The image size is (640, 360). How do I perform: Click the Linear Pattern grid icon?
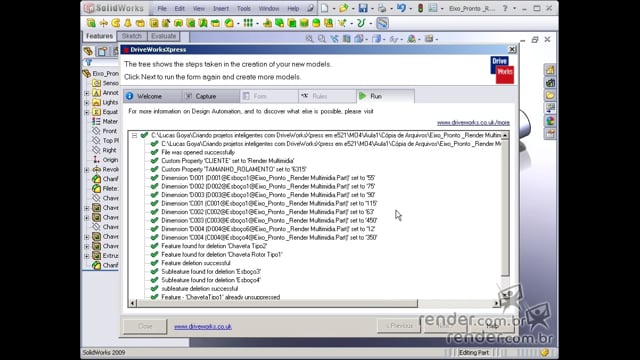pos(248,23)
